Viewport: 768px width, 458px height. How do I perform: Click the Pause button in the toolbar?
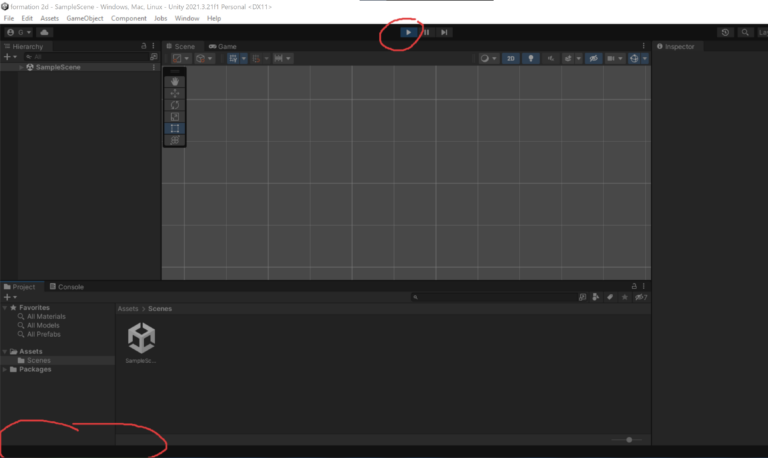click(426, 32)
